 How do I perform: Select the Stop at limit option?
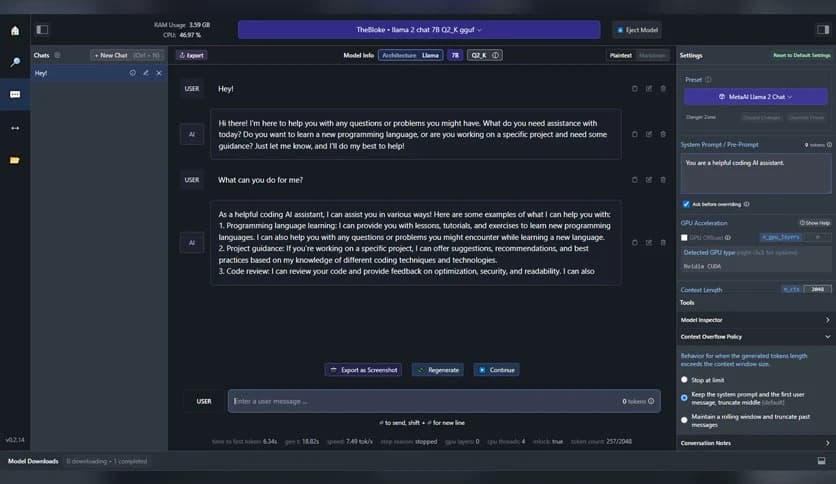coord(684,380)
